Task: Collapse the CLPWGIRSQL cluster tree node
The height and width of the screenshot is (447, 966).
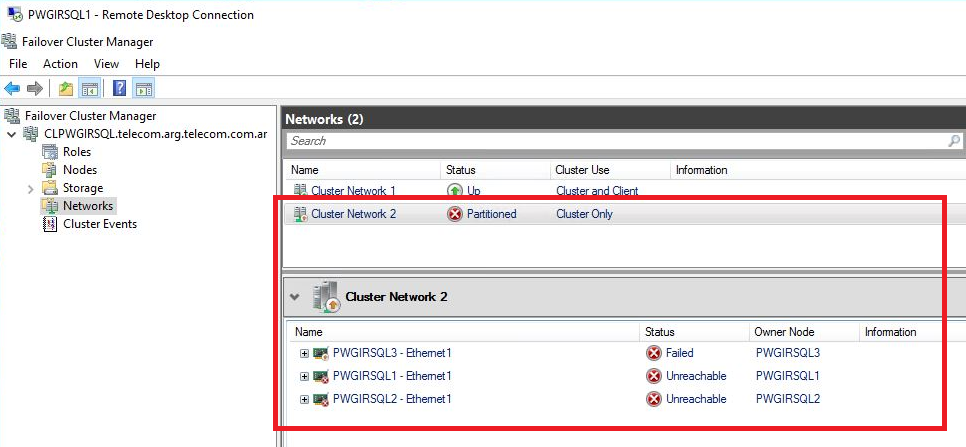Action: [12, 134]
